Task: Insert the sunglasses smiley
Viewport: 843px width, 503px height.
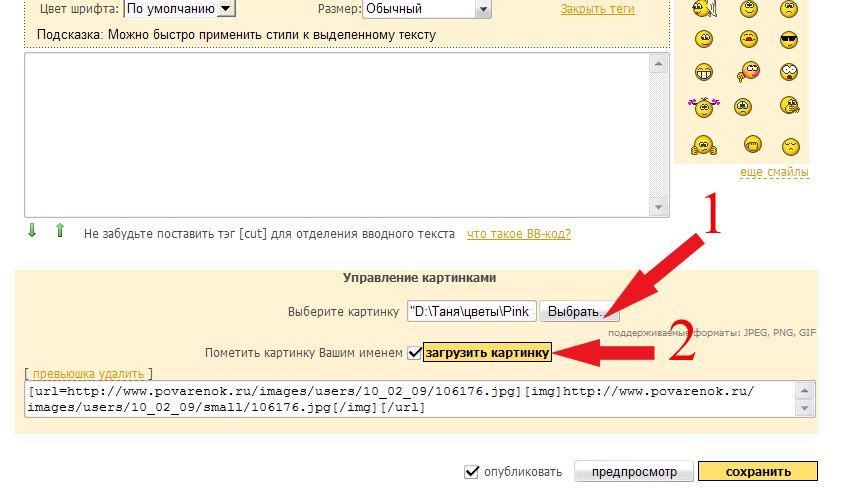Action: click(790, 39)
